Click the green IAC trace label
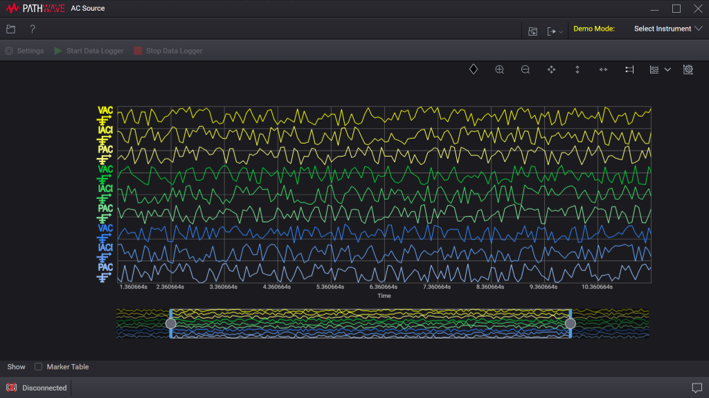Viewport: 709px width, 398px height. (x=105, y=189)
